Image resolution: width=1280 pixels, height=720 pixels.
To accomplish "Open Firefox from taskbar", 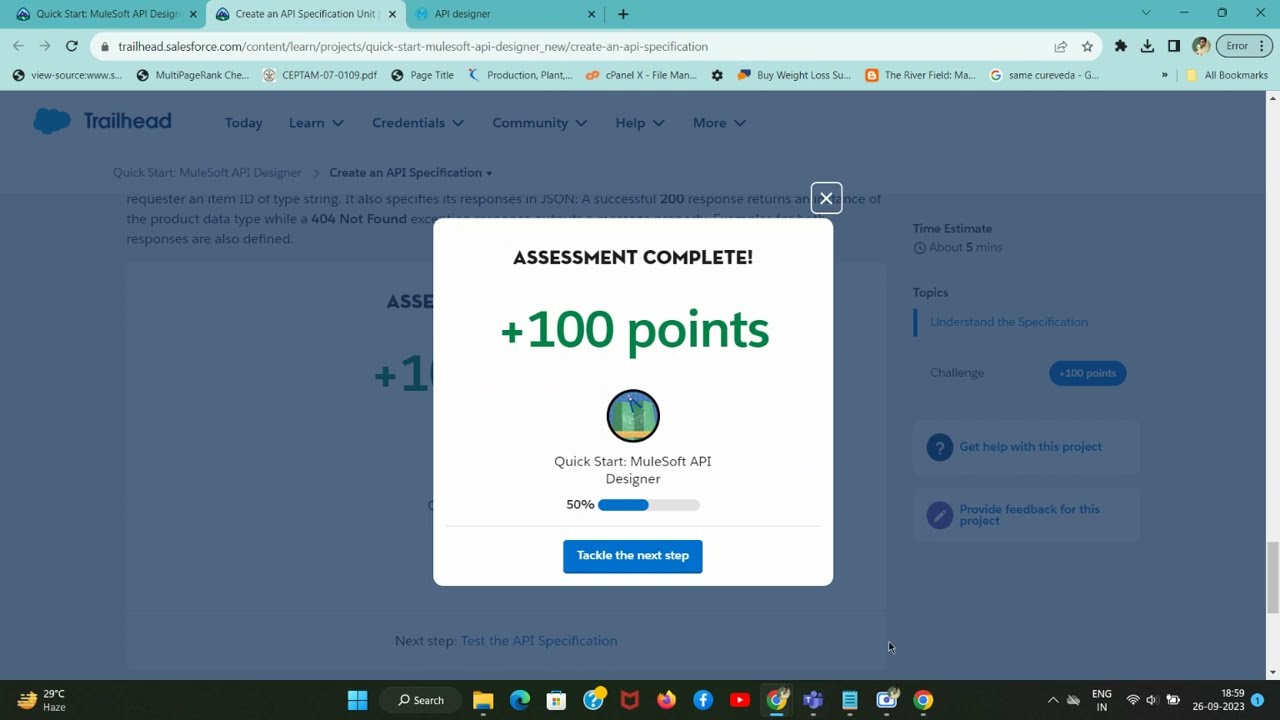I will pyautogui.click(x=666, y=700).
